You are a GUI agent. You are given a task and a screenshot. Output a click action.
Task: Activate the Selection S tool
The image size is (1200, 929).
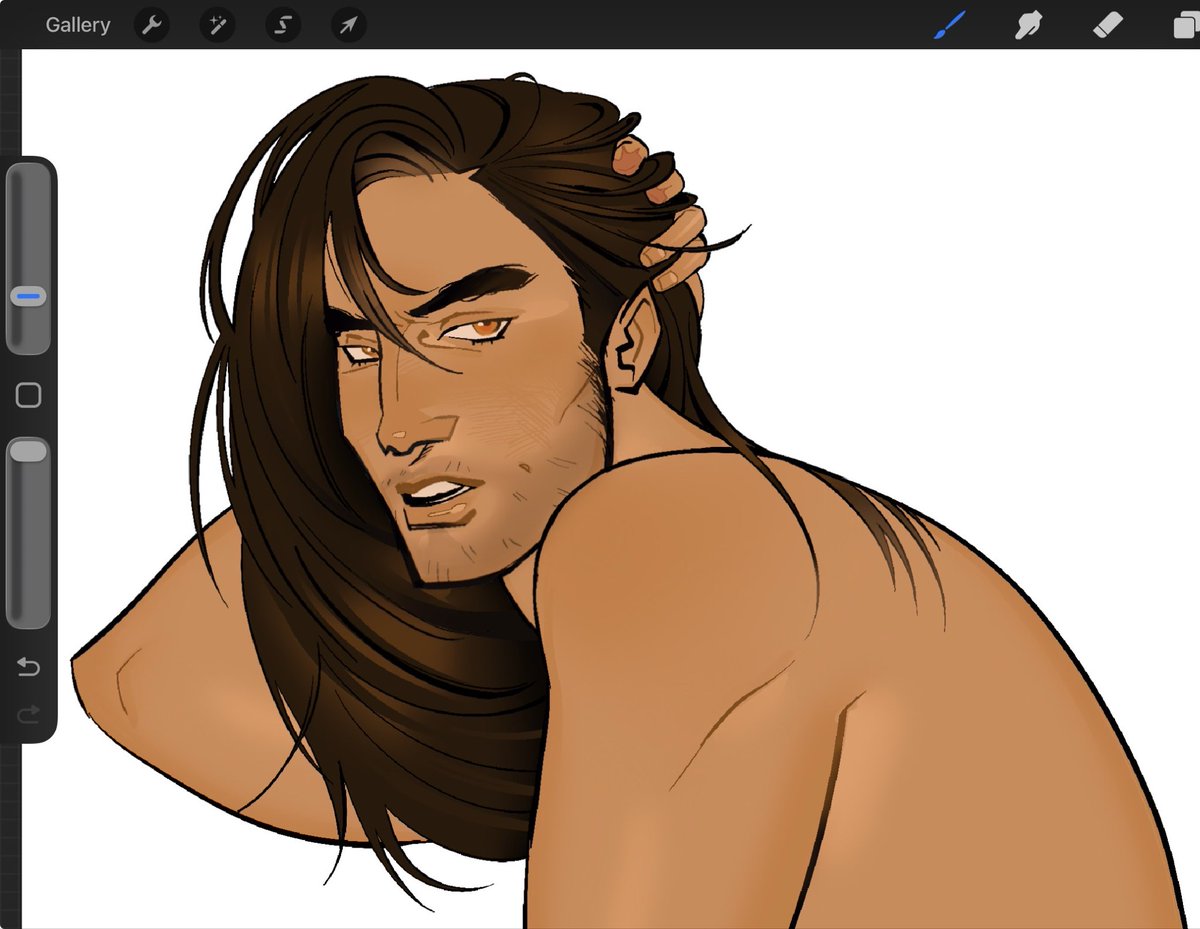click(x=283, y=25)
